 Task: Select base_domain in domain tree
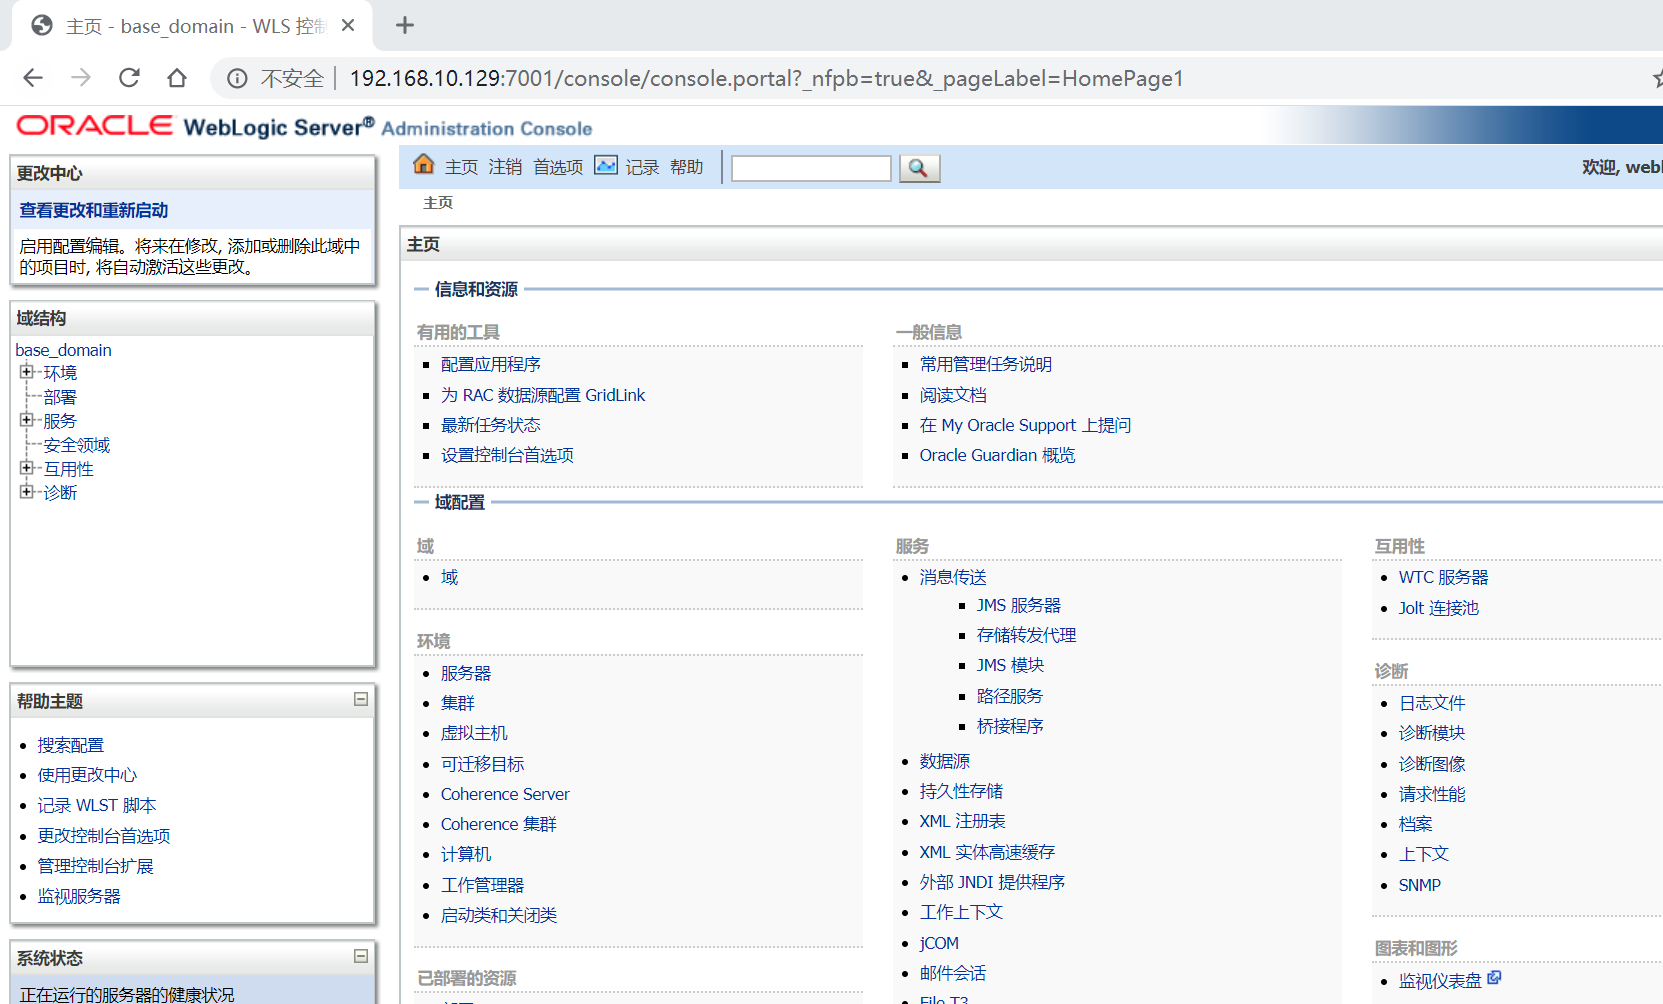click(x=63, y=350)
